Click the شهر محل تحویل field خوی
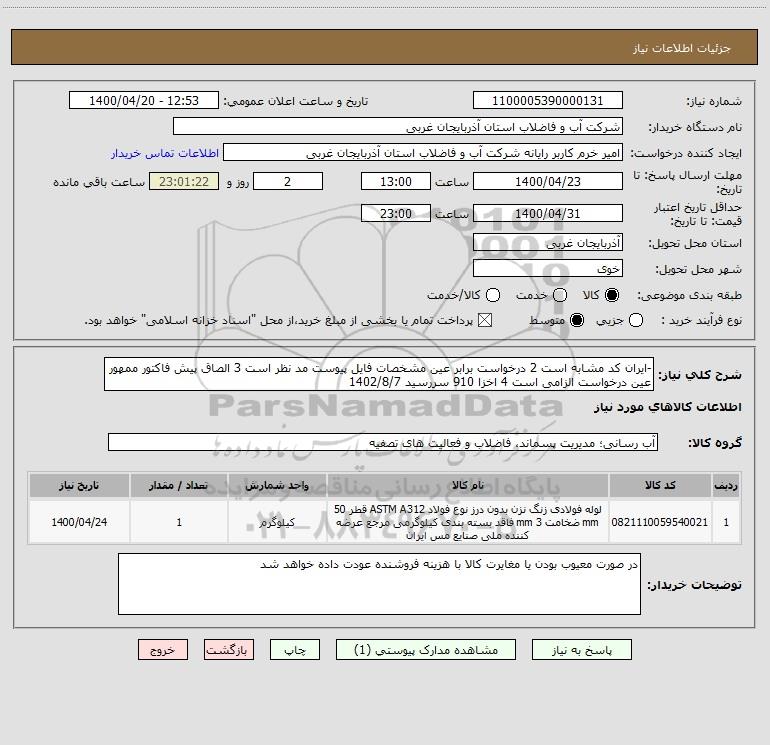This screenshot has width=770, height=745. (x=548, y=269)
